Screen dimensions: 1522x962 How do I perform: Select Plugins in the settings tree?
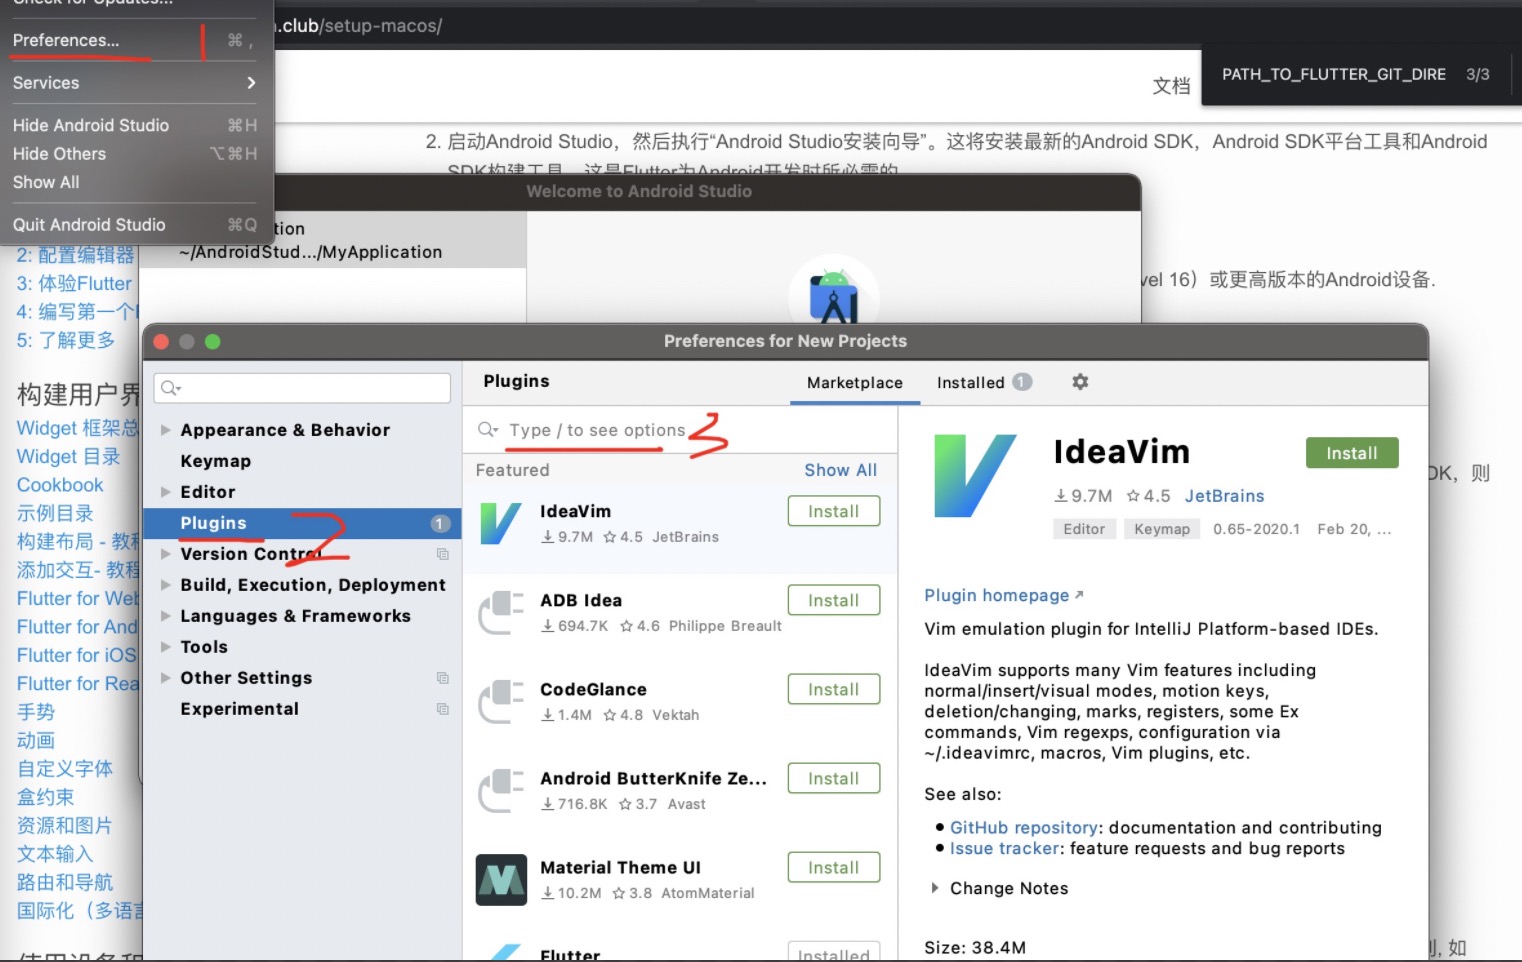[x=303, y=523]
